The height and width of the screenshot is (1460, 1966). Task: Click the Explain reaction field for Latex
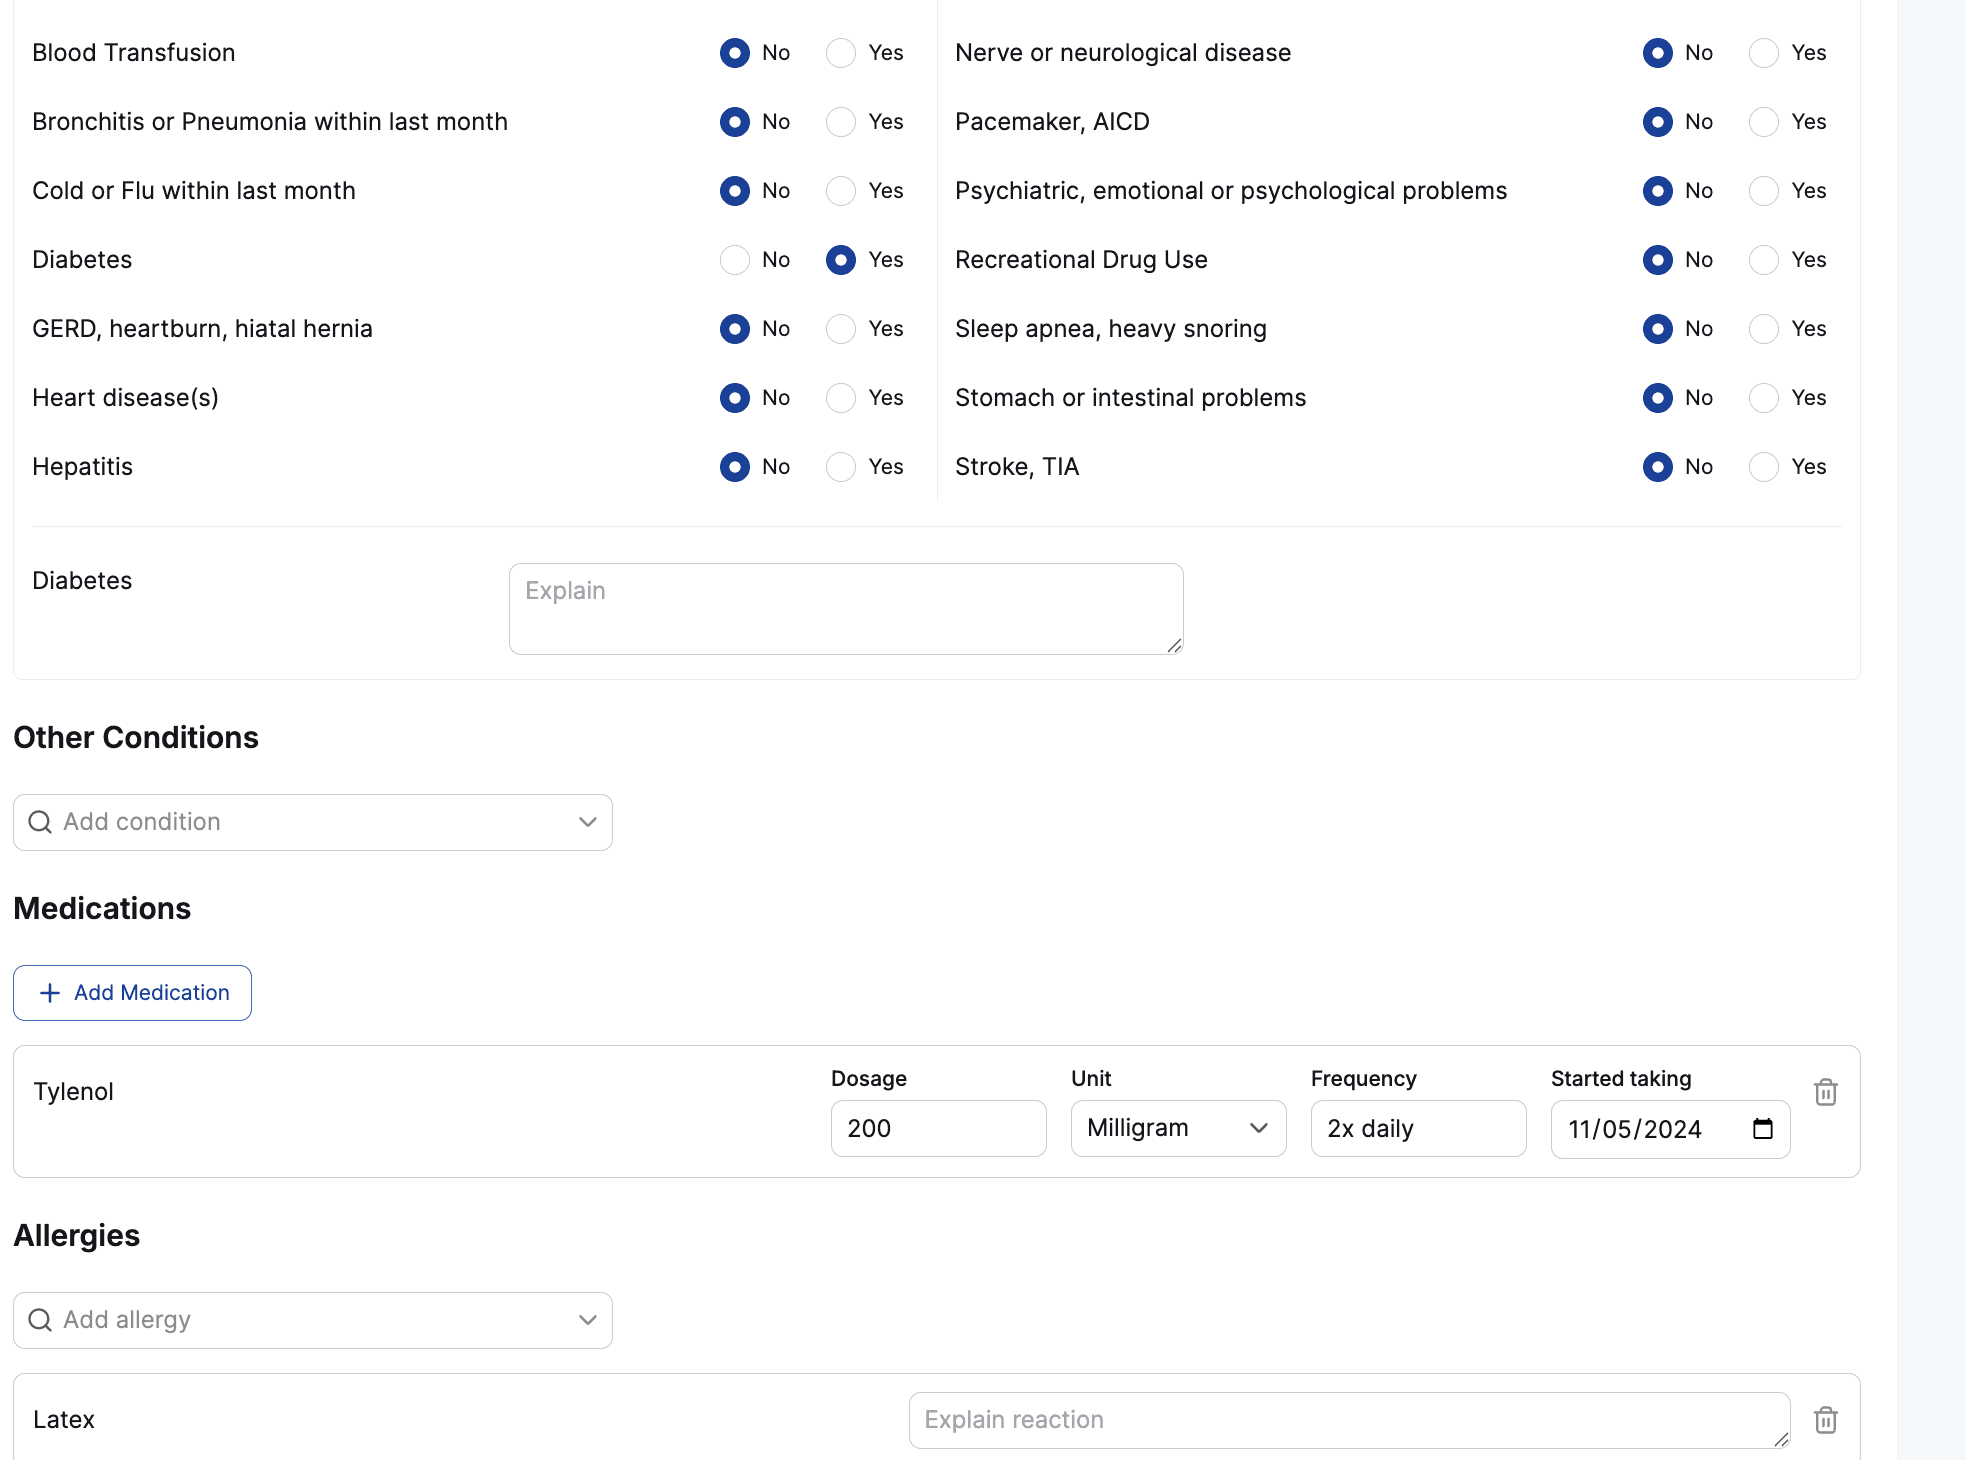pyautogui.click(x=1348, y=1420)
